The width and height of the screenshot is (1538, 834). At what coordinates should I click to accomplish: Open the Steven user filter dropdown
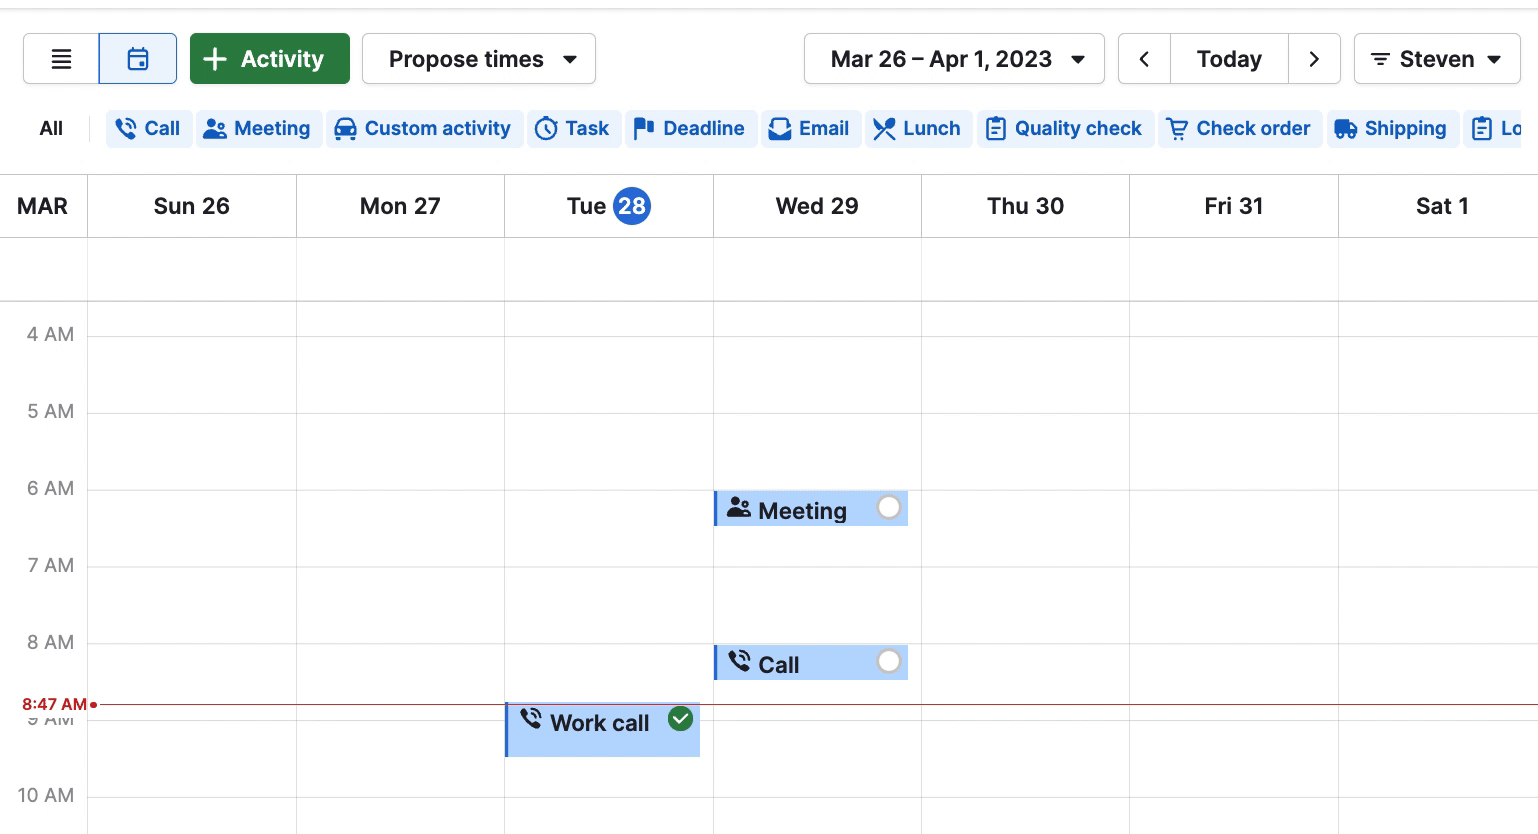point(1437,58)
